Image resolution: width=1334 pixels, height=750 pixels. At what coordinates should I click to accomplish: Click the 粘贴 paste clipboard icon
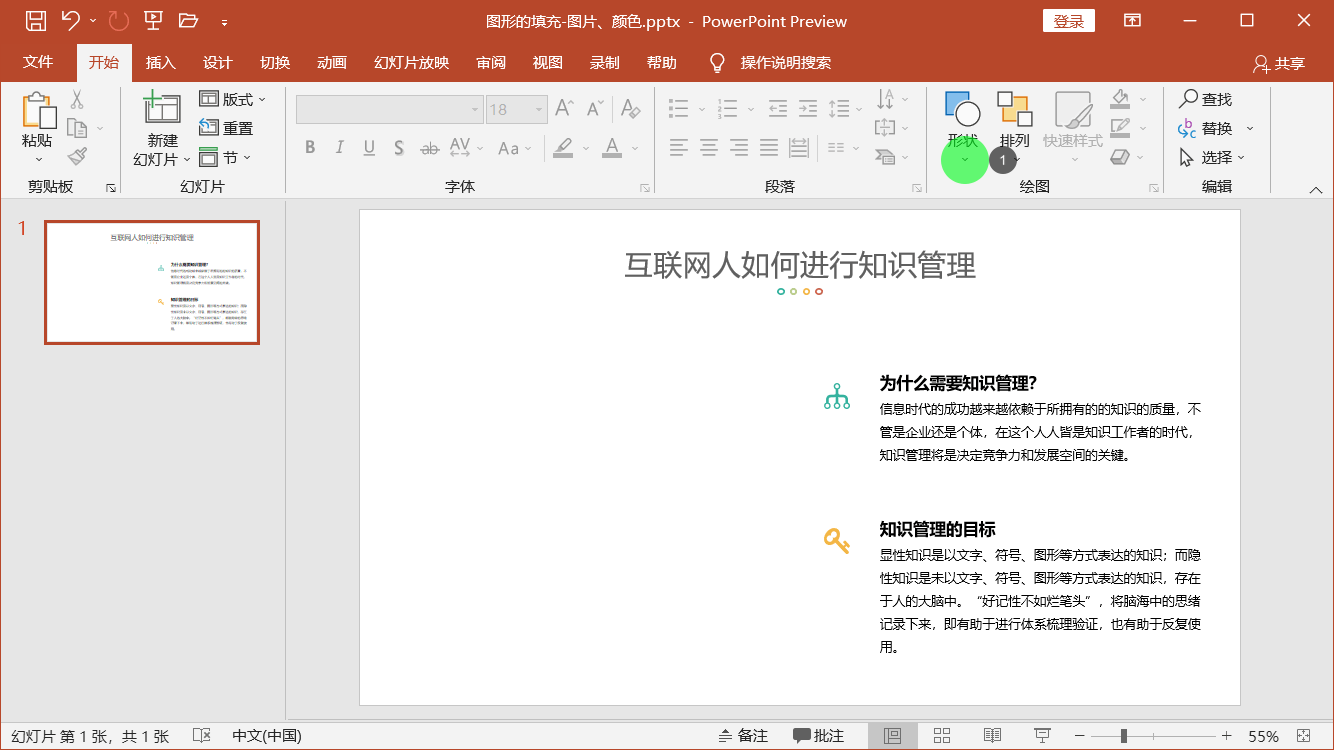pos(38,110)
